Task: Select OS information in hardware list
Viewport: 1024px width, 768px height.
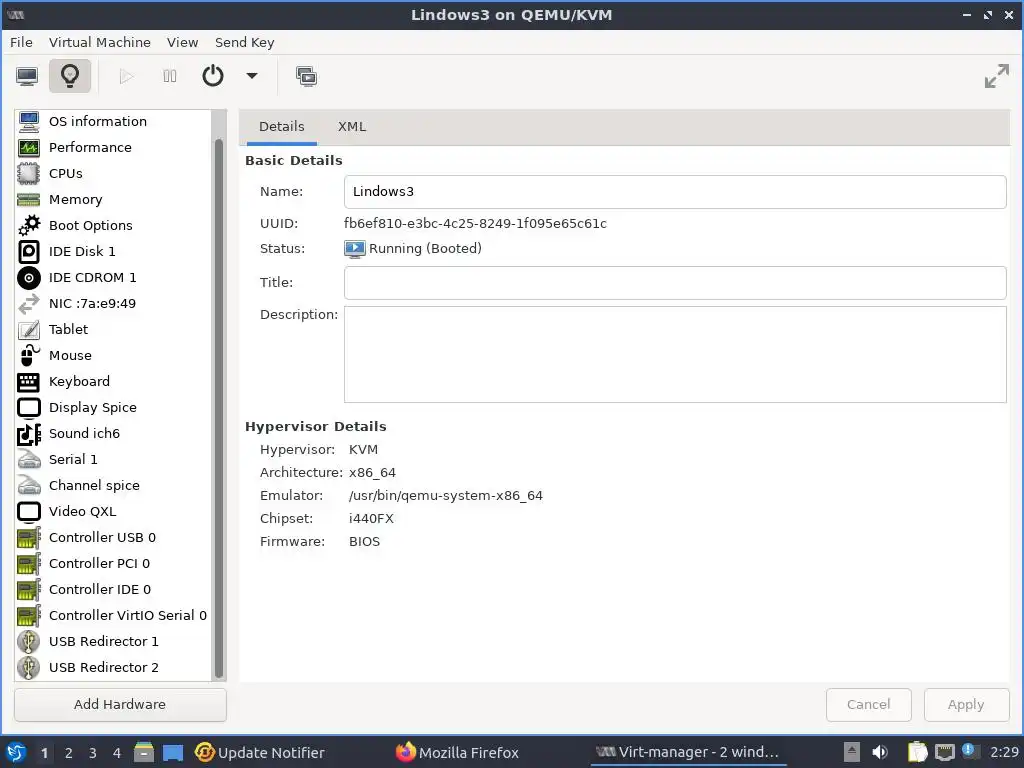Action: (x=113, y=121)
